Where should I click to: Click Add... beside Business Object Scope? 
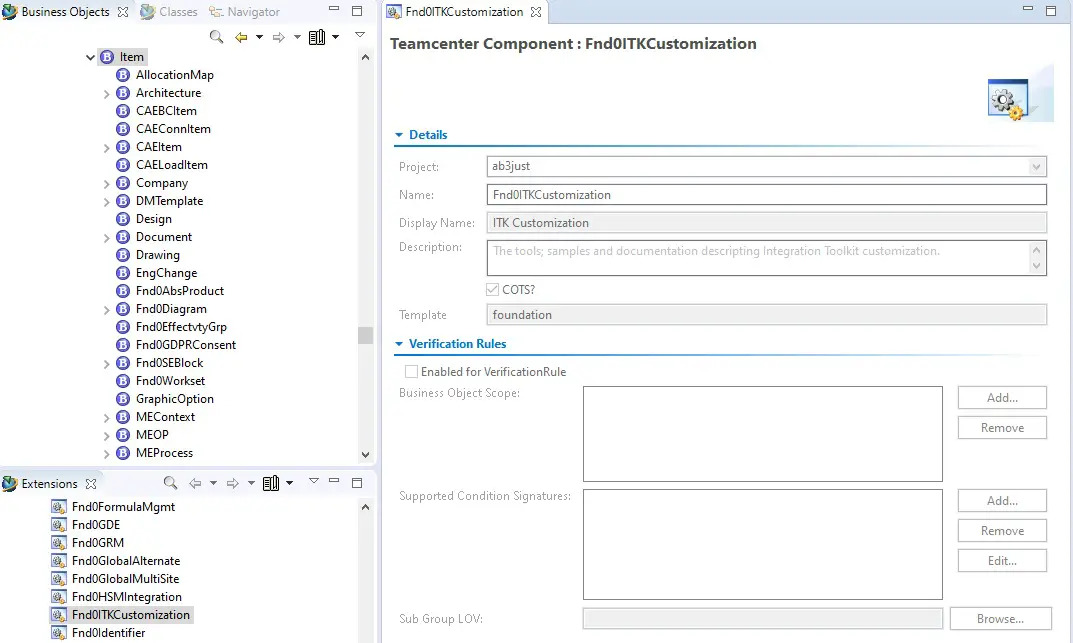[x=1002, y=397]
